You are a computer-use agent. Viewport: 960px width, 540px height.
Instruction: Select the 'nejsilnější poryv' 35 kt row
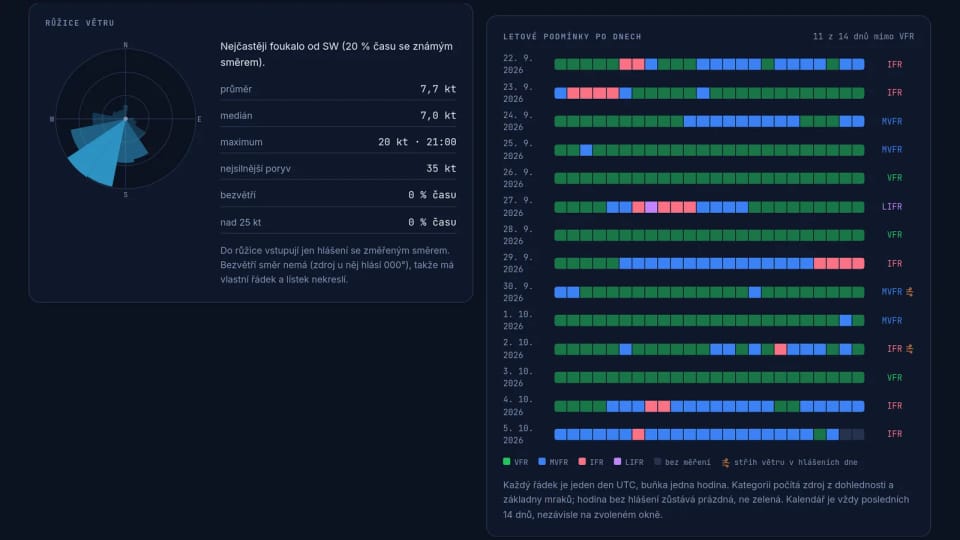[x=338, y=168]
